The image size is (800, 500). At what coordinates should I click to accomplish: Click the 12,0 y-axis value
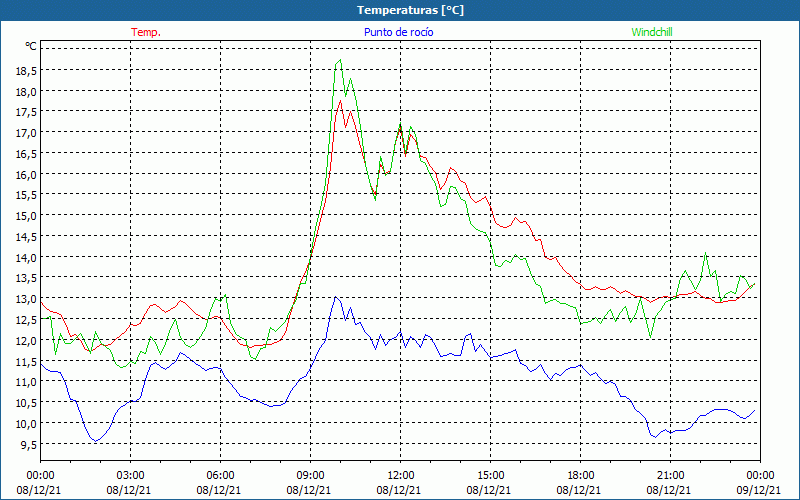[x=27, y=340]
